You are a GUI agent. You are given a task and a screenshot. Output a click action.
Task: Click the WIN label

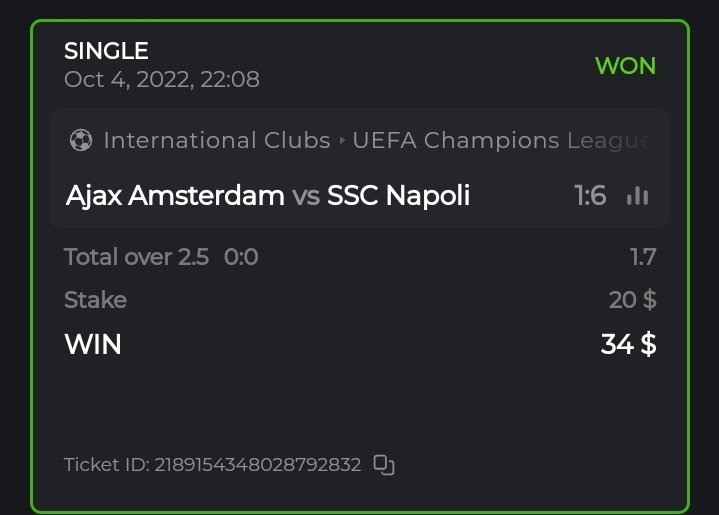(93, 344)
